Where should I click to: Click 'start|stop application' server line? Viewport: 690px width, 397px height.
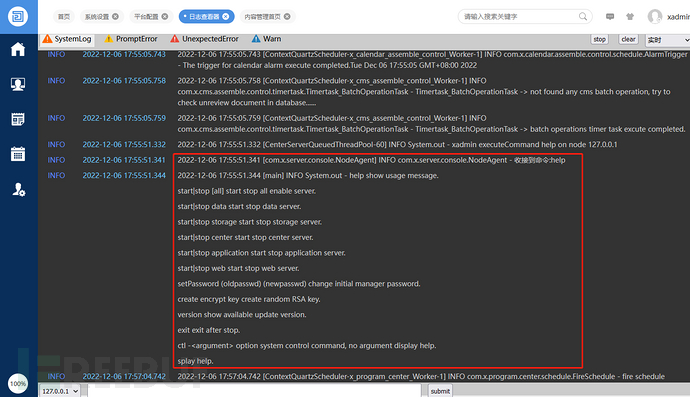click(261, 253)
